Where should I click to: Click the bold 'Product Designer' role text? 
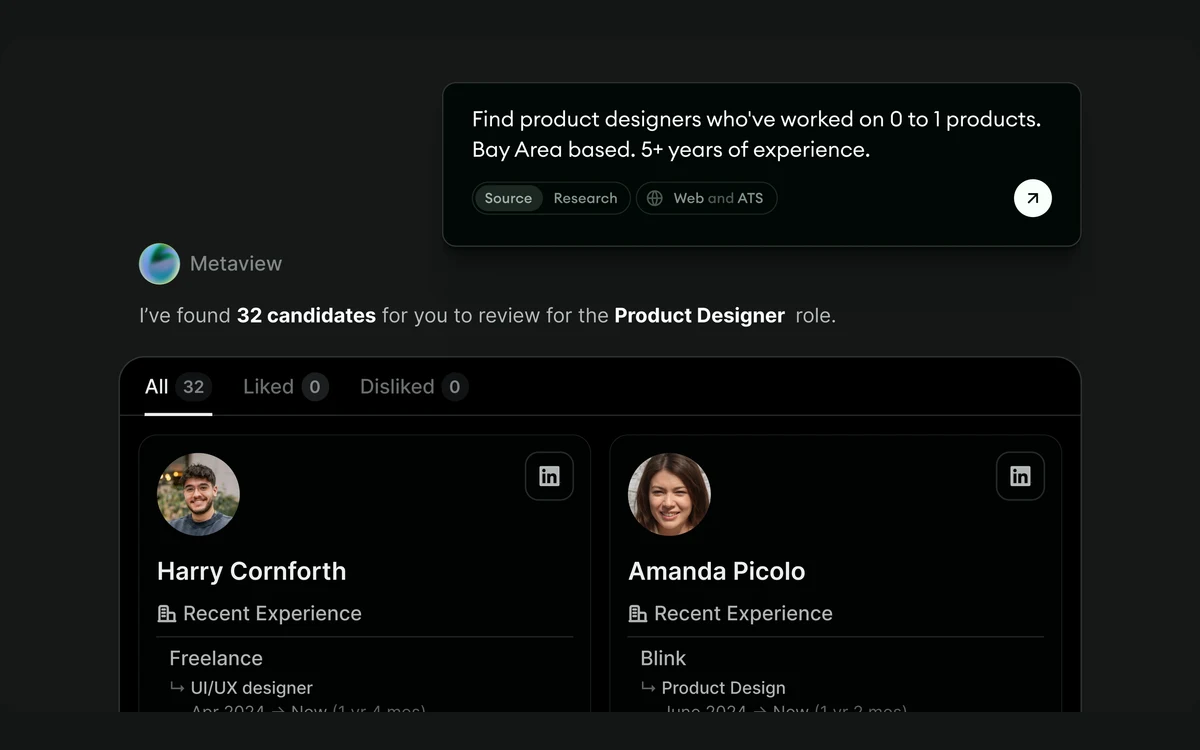pyautogui.click(x=699, y=316)
